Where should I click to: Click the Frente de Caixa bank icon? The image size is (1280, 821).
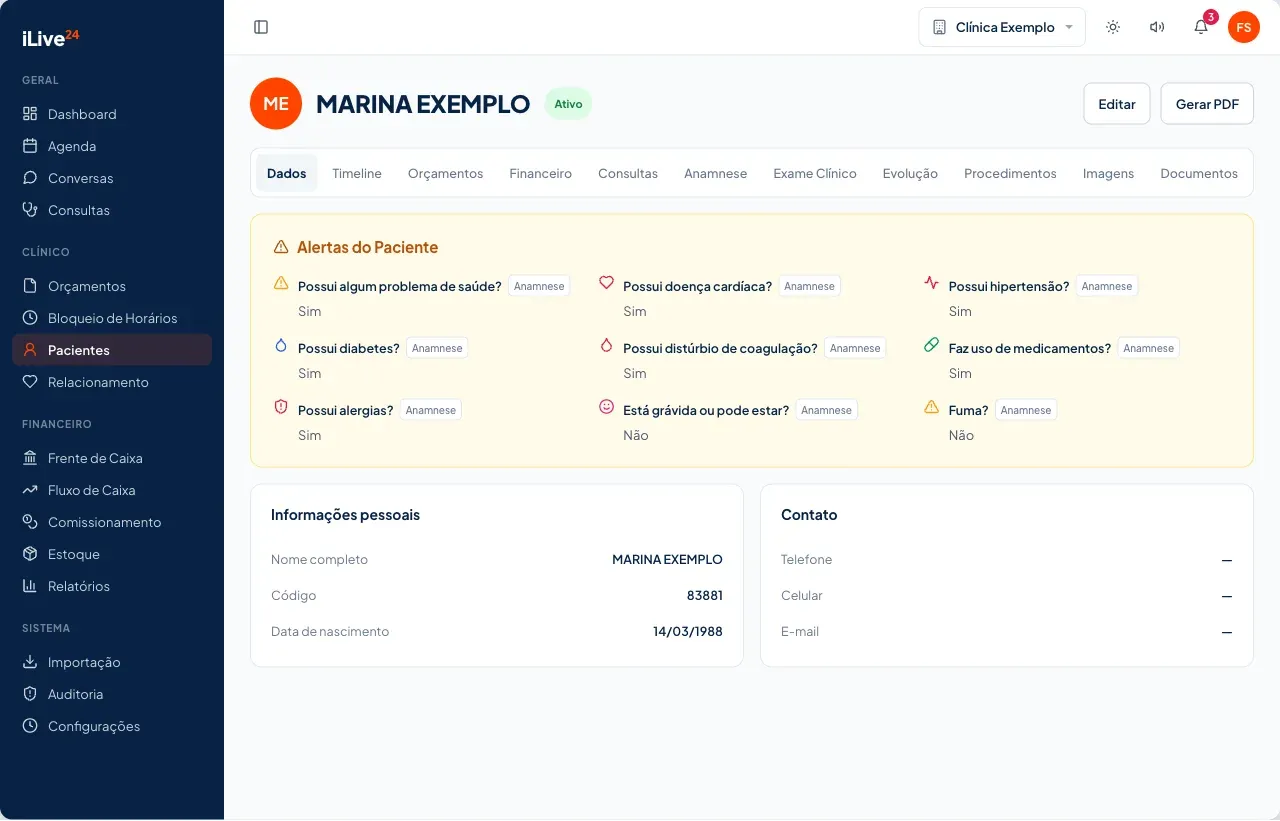pos(30,458)
